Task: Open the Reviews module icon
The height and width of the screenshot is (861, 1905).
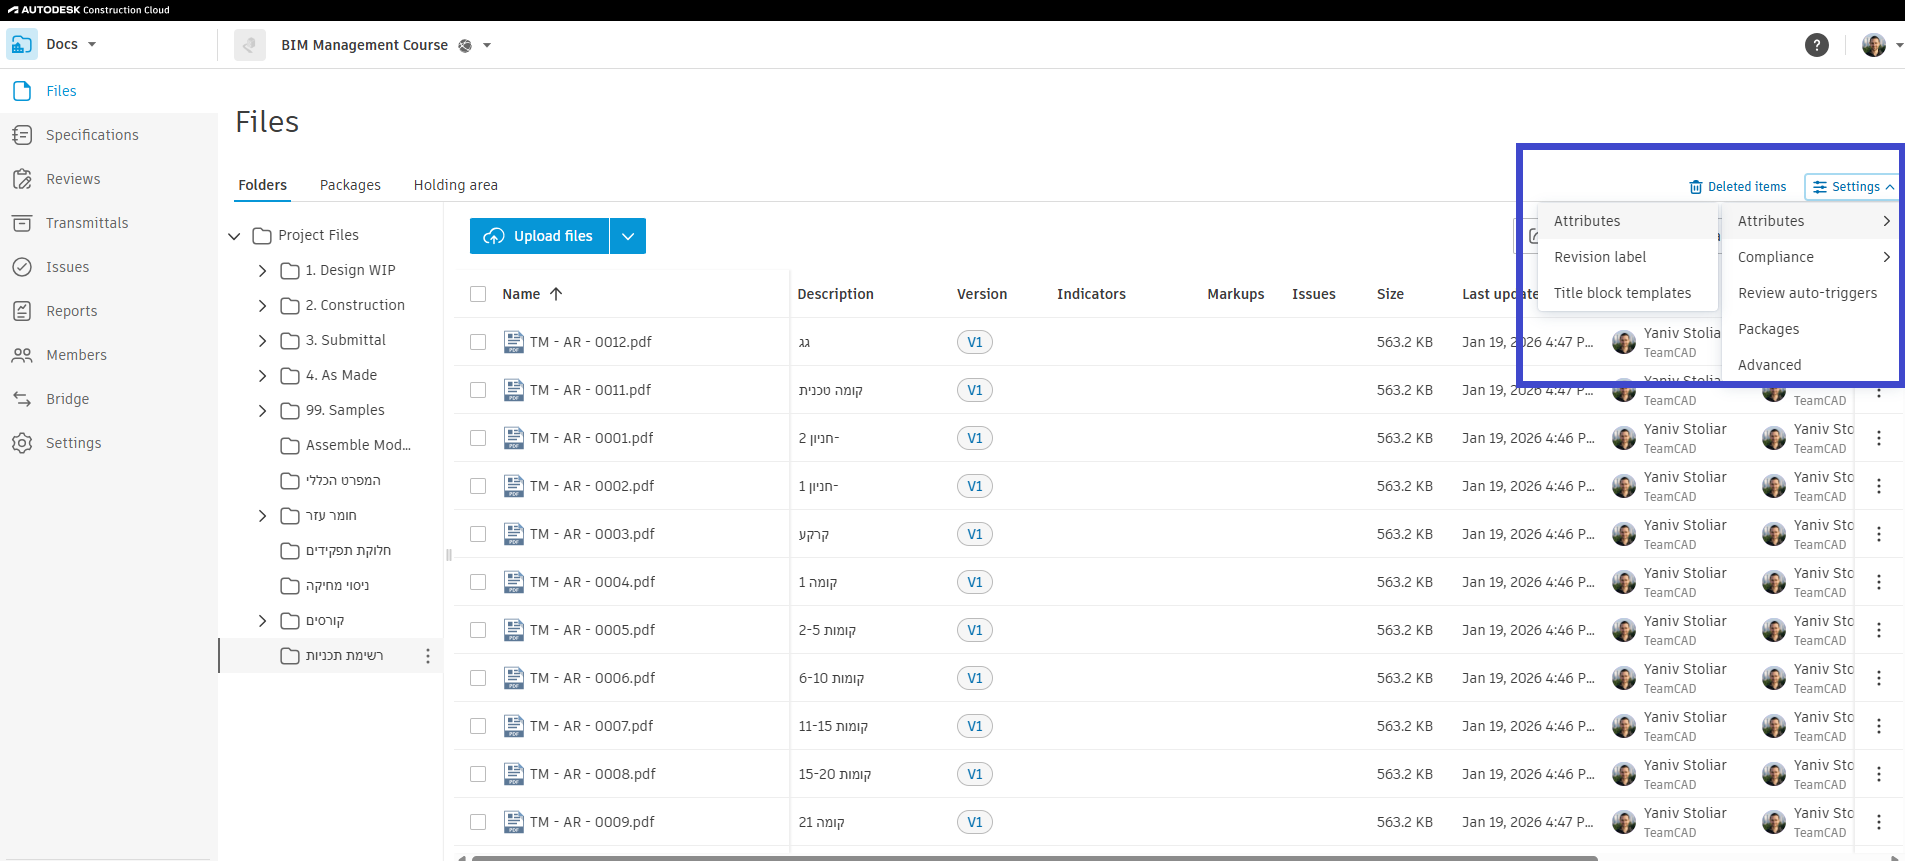Action: click(x=22, y=179)
